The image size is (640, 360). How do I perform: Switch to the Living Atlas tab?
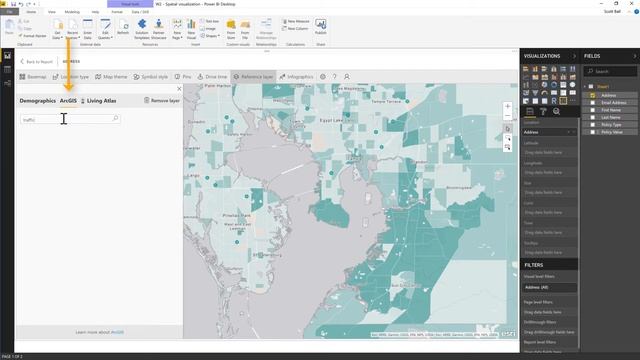(x=98, y=101)
